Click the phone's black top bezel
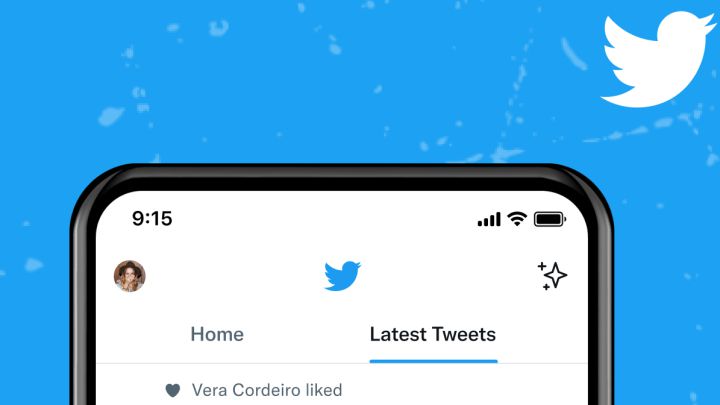Viewport: 720px width, 405px height. [x=342, y=178]
